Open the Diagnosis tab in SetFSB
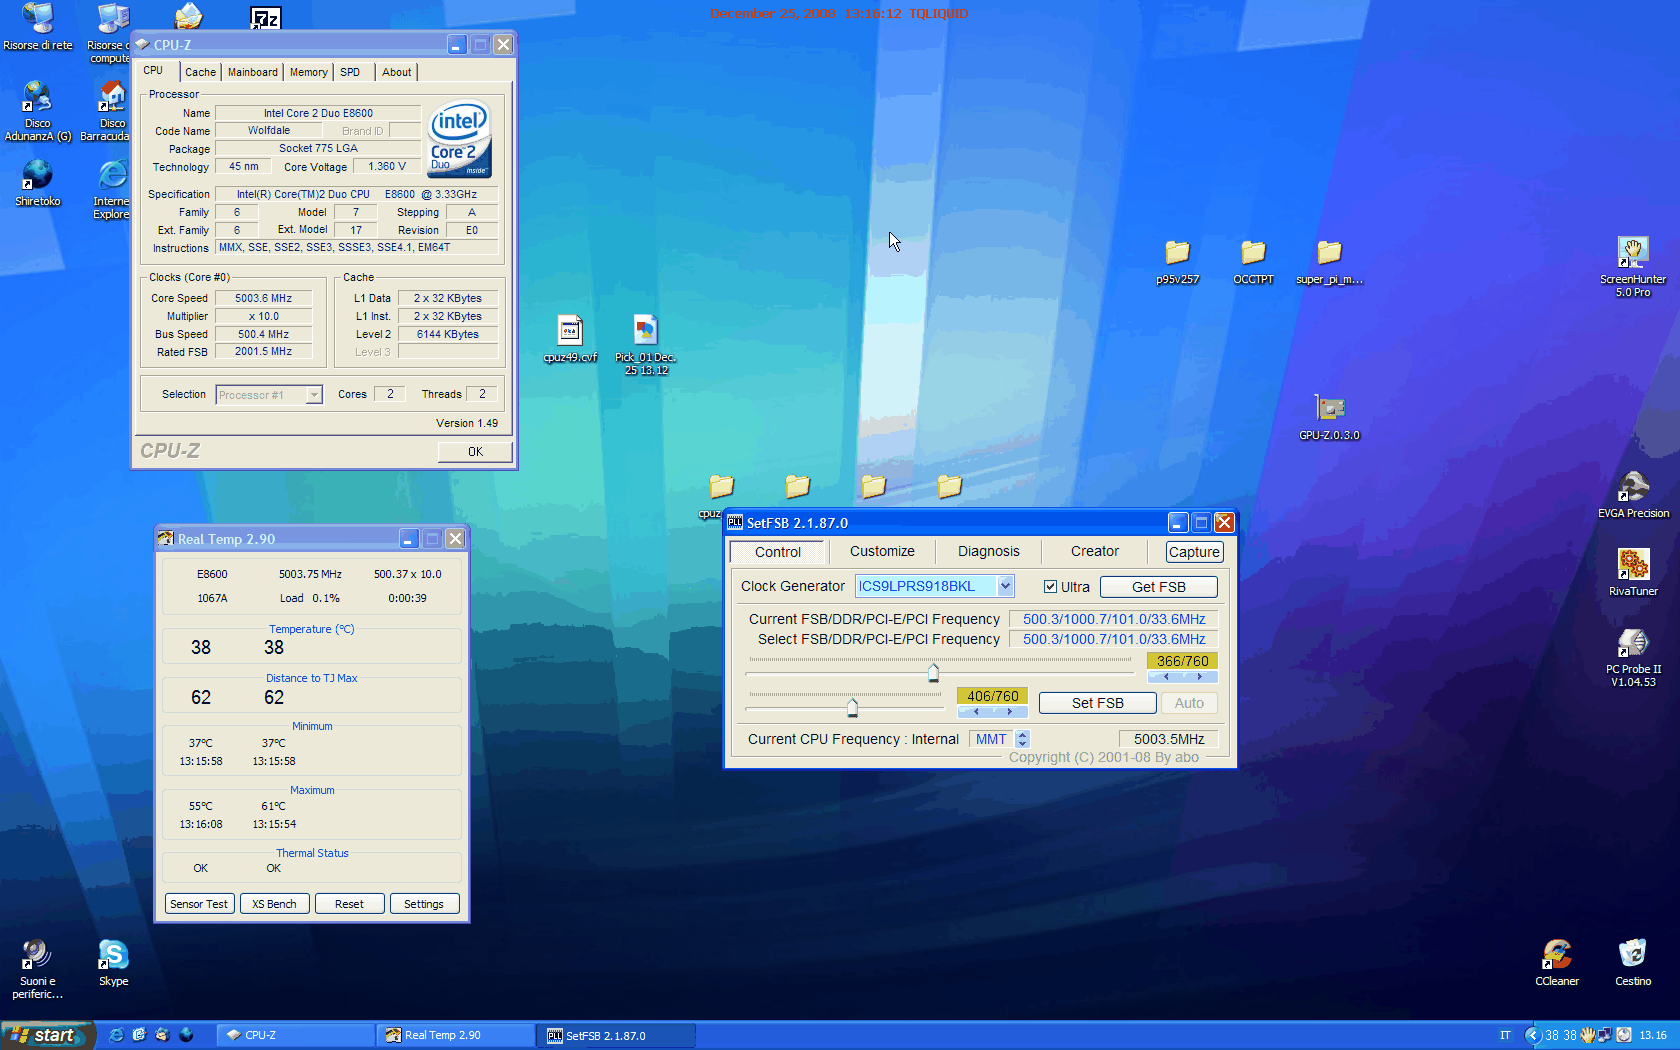This screenshot has width=1680, height=1050. pos(989,551)
